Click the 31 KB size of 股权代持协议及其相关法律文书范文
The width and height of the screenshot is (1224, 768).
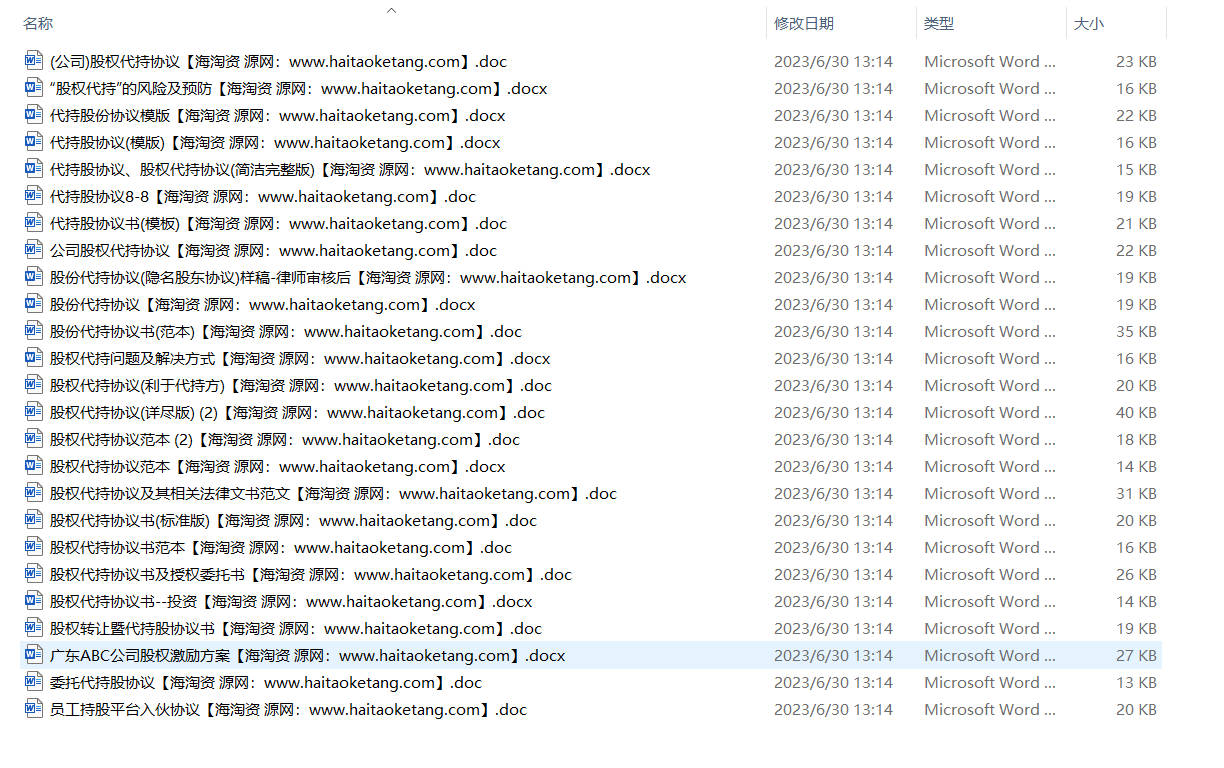click(1136, 493)
